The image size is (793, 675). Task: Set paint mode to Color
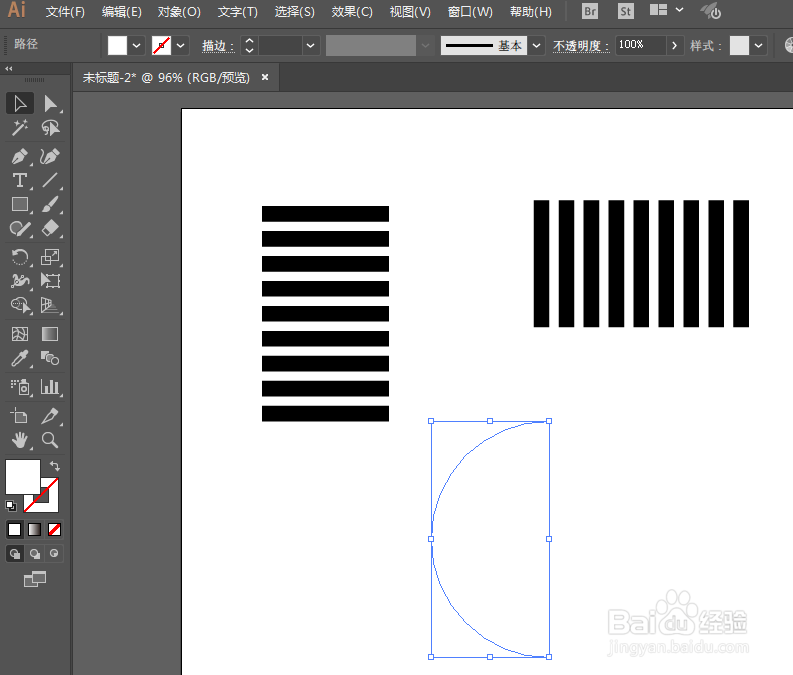15,529
